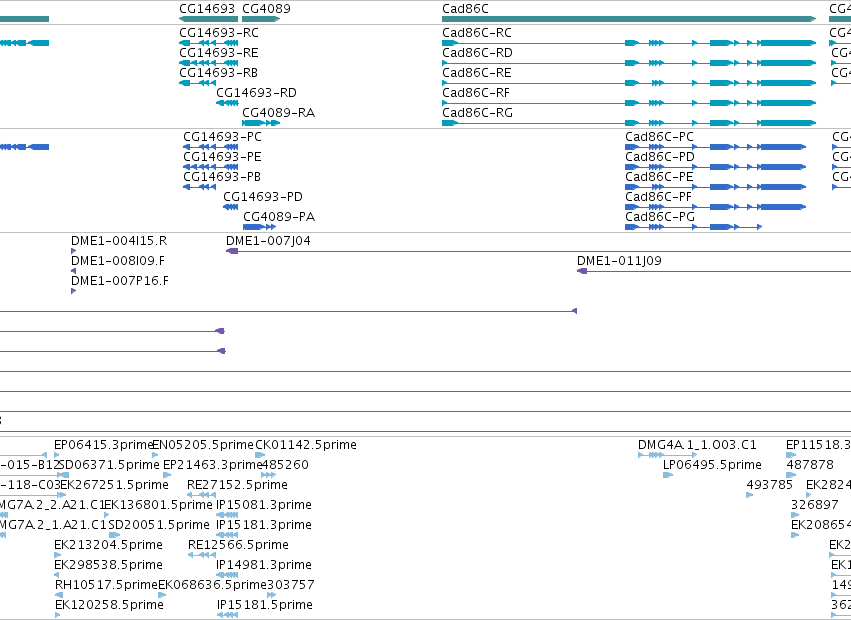The image size is (851, 620).
Task: Click the DME1-007J04 clone label
Action: tap(268, 241)
